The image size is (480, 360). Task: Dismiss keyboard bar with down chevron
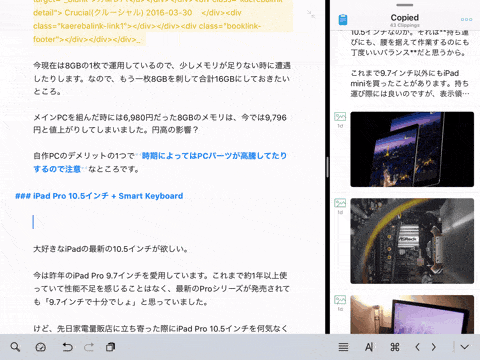(x=465, y=347)
